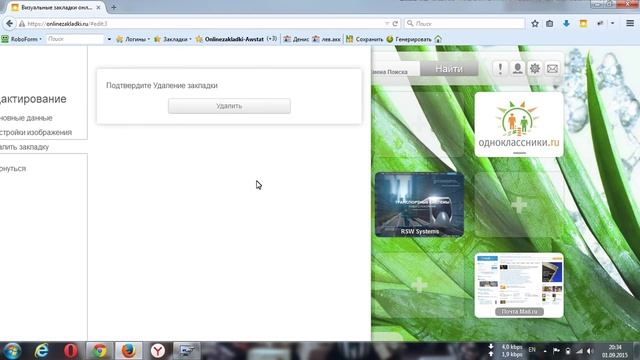This screenshot has width=640, height=360.
Task: Click Вернуться link in edit sidebar
Action: (13, 169)
